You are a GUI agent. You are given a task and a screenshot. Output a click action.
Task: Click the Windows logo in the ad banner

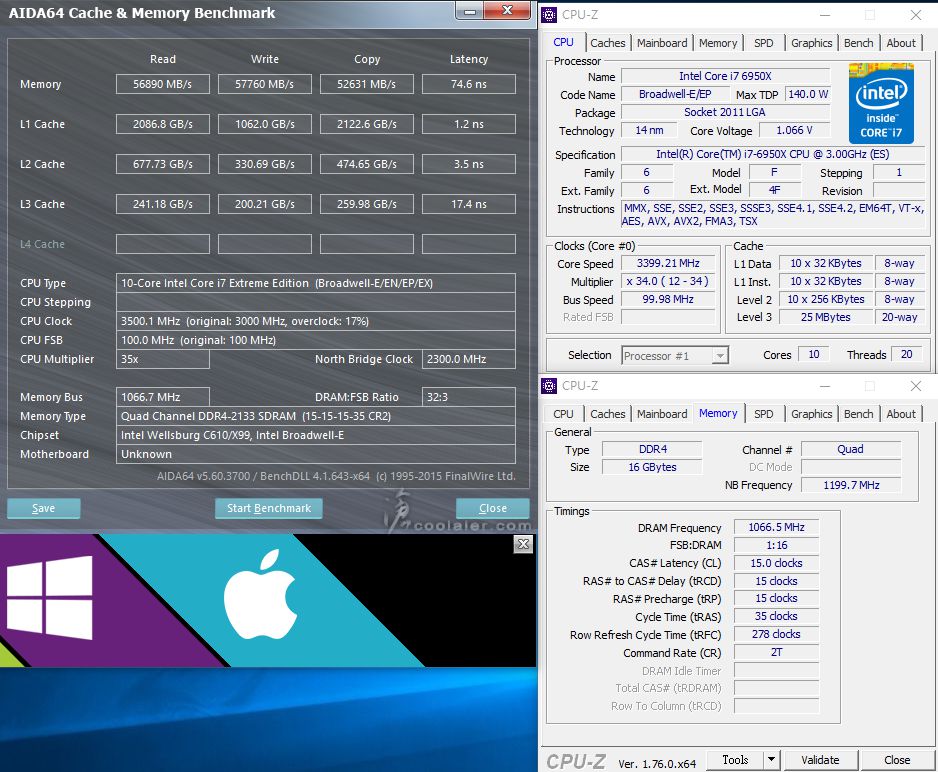click(50, 597)
